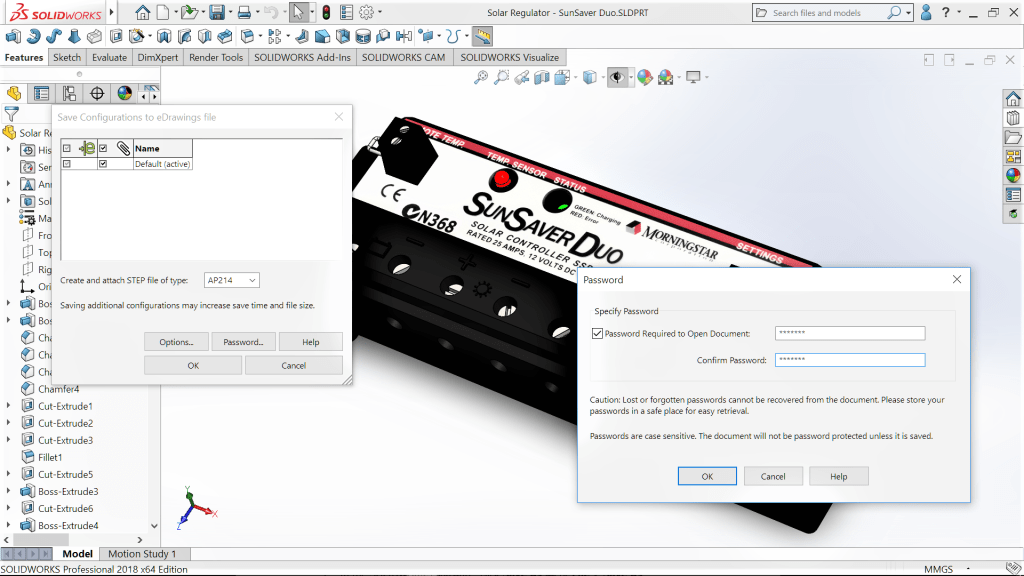This screenshot has height=576, width=1024.
Task: Uncheck Password Required to Open Document
Action: (x=598, y=334)
